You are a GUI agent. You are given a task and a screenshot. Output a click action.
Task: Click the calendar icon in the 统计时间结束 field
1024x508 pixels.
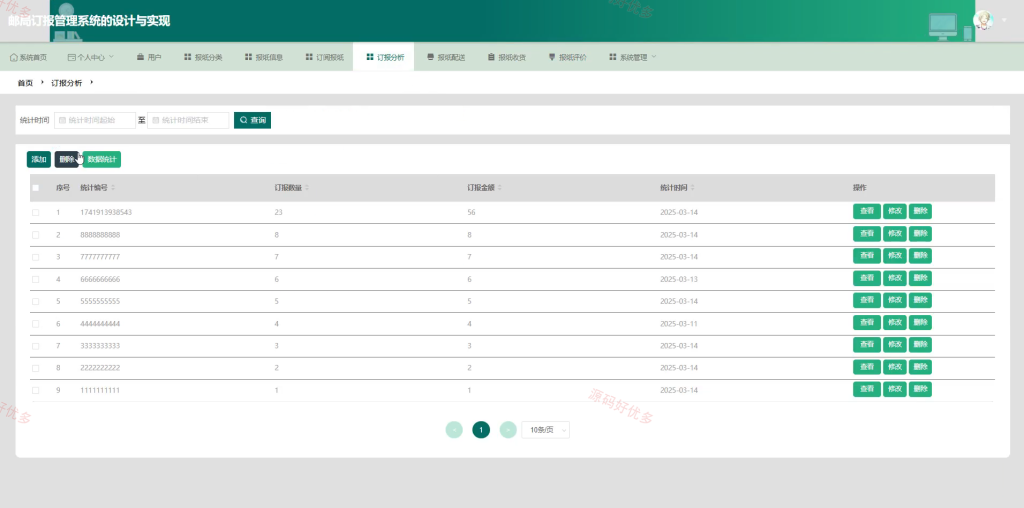[155, 120]
